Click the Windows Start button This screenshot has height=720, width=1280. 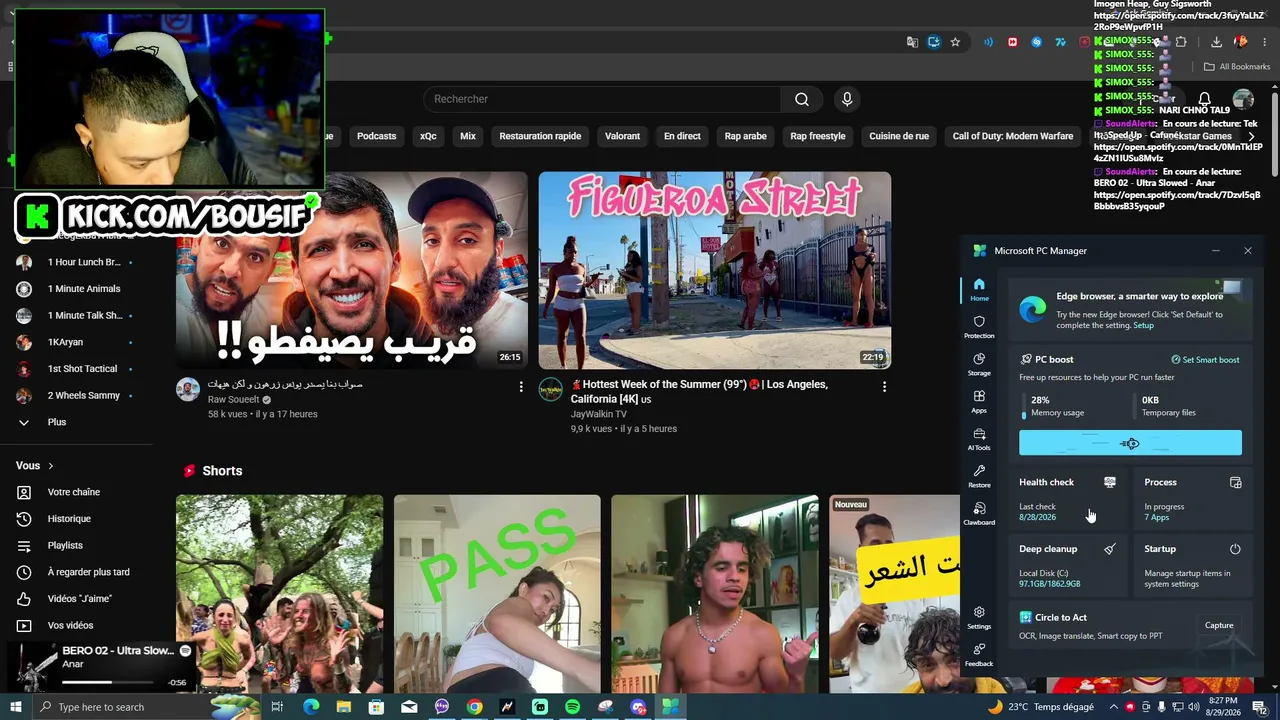coord(16,707)
